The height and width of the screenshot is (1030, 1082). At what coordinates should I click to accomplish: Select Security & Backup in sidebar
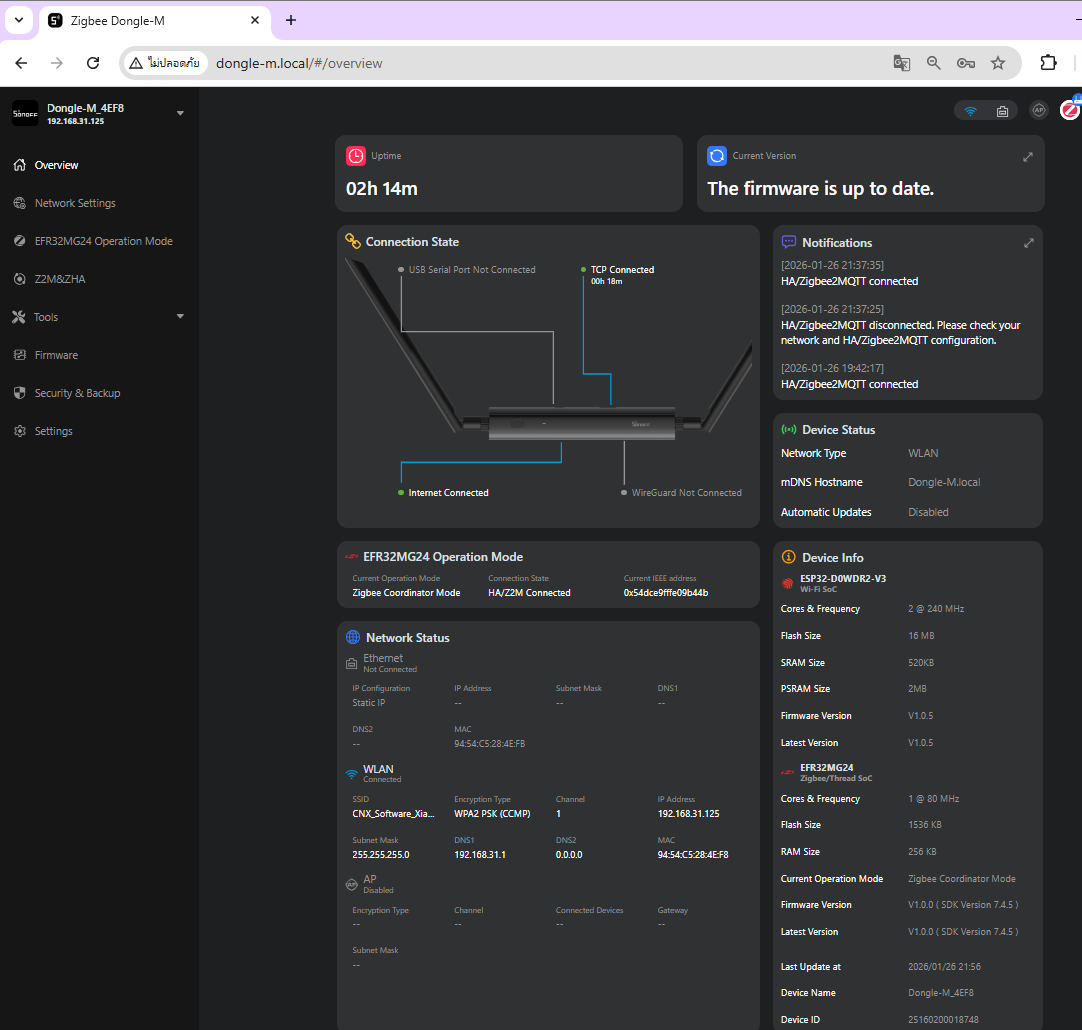tap(77, 393)
